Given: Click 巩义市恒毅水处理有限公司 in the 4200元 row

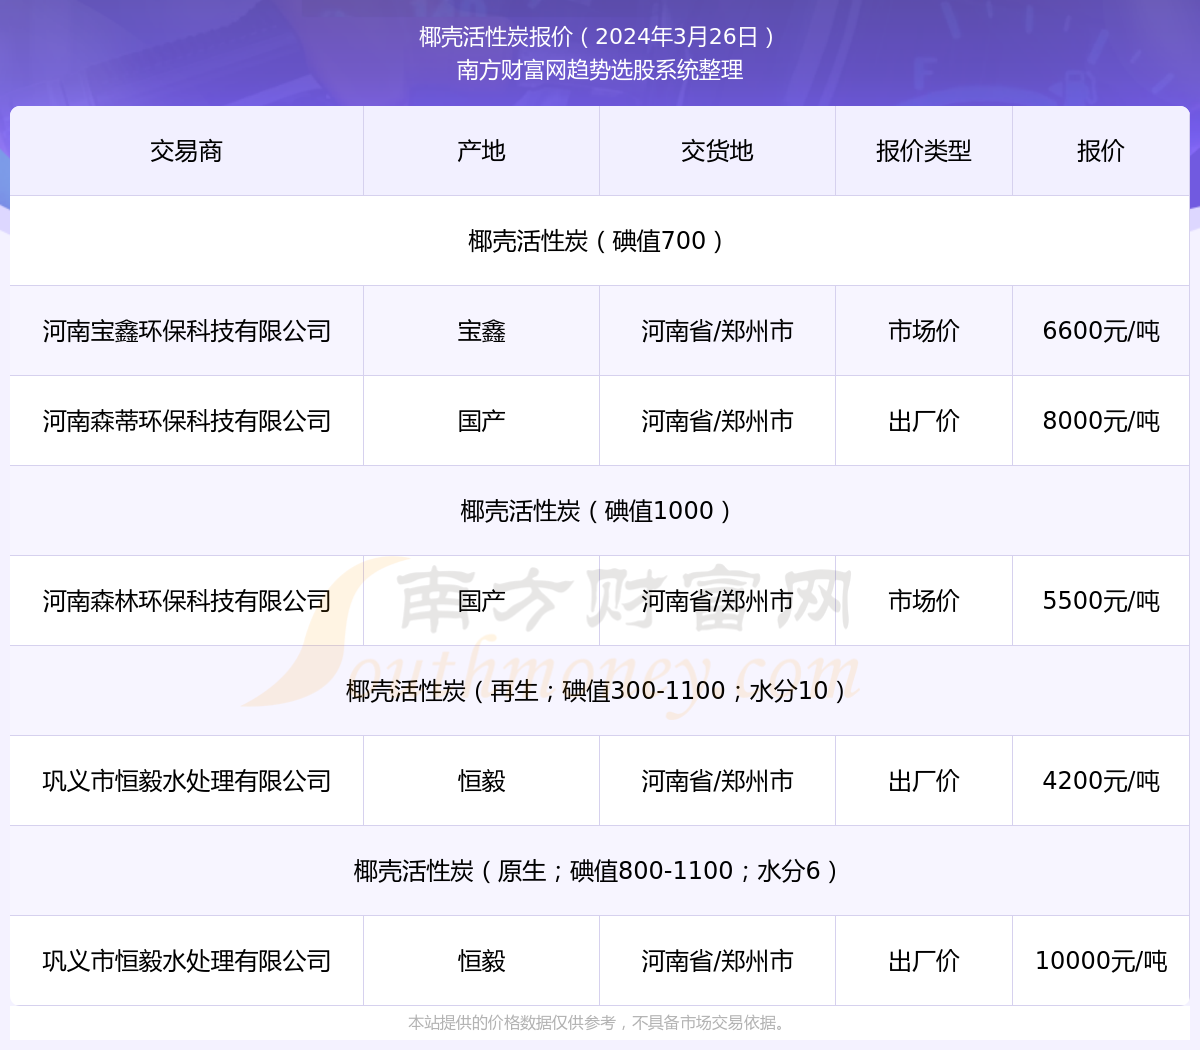Looking at the screenshot, I should pyautogui.click(x=187, y=781).
